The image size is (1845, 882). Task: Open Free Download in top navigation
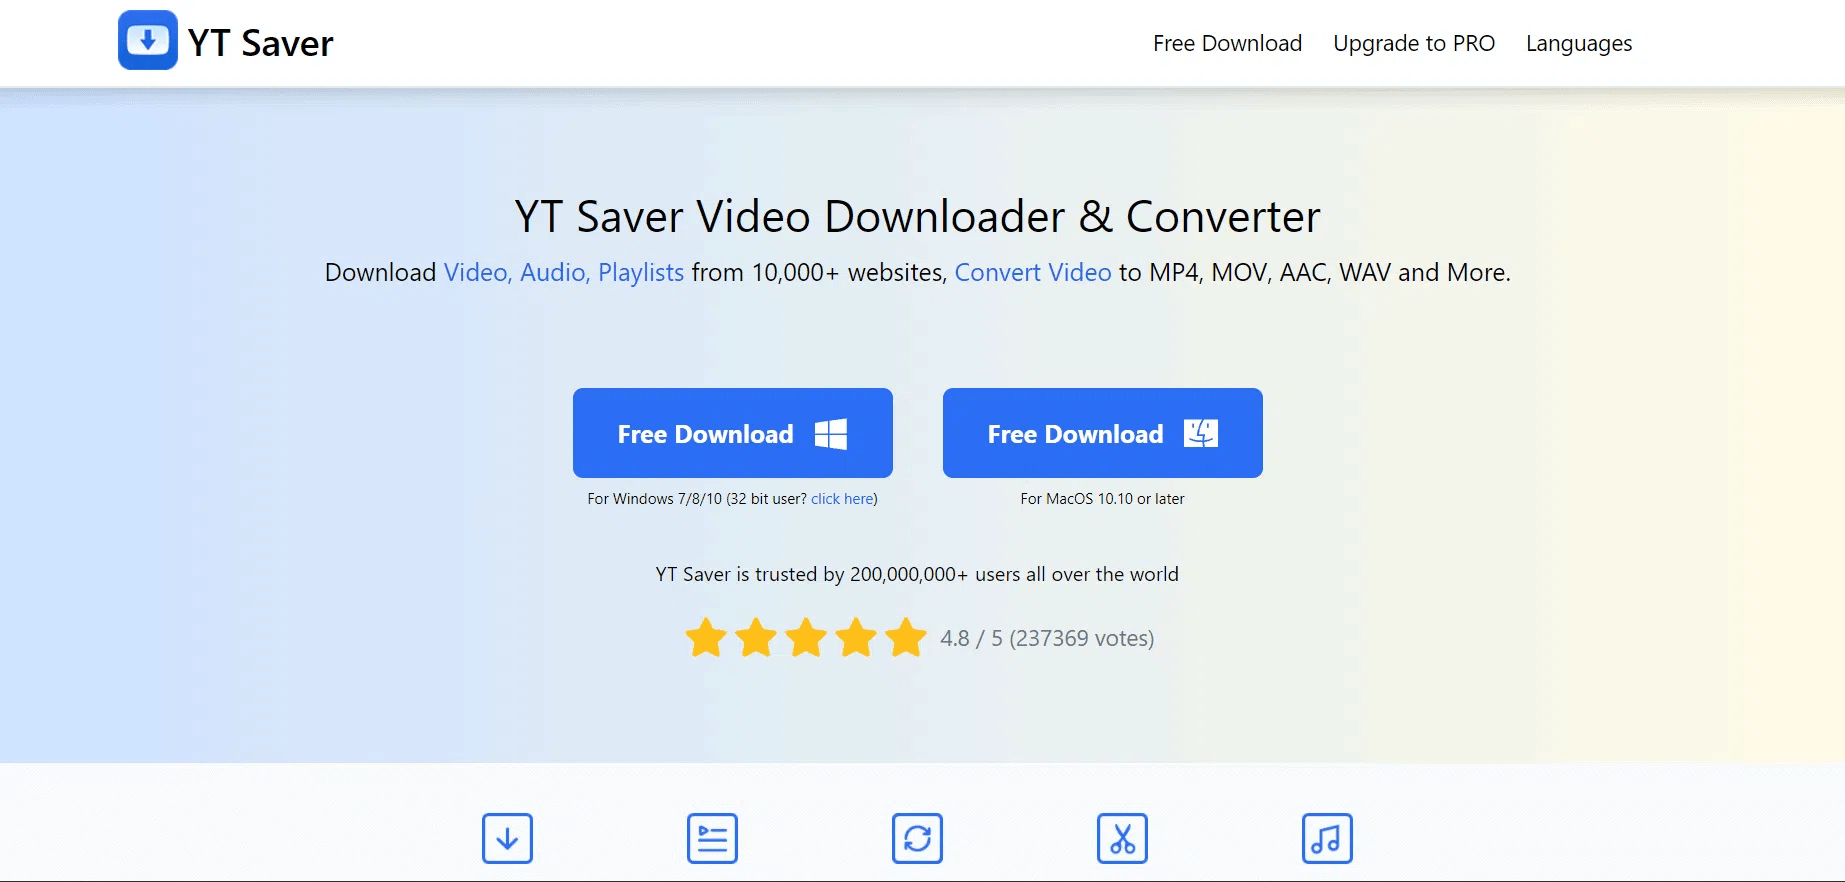tap(1227, 43)
